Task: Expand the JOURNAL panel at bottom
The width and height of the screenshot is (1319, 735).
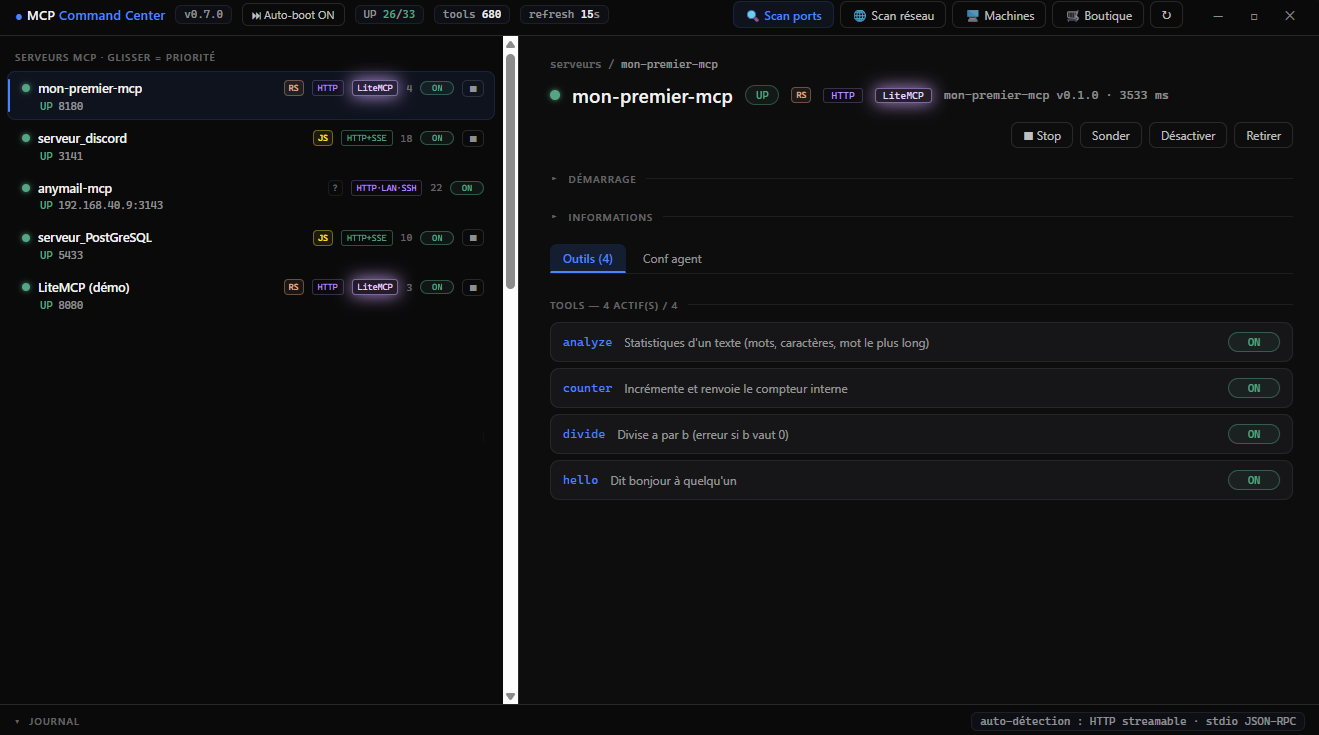Action: click(47, 721)
